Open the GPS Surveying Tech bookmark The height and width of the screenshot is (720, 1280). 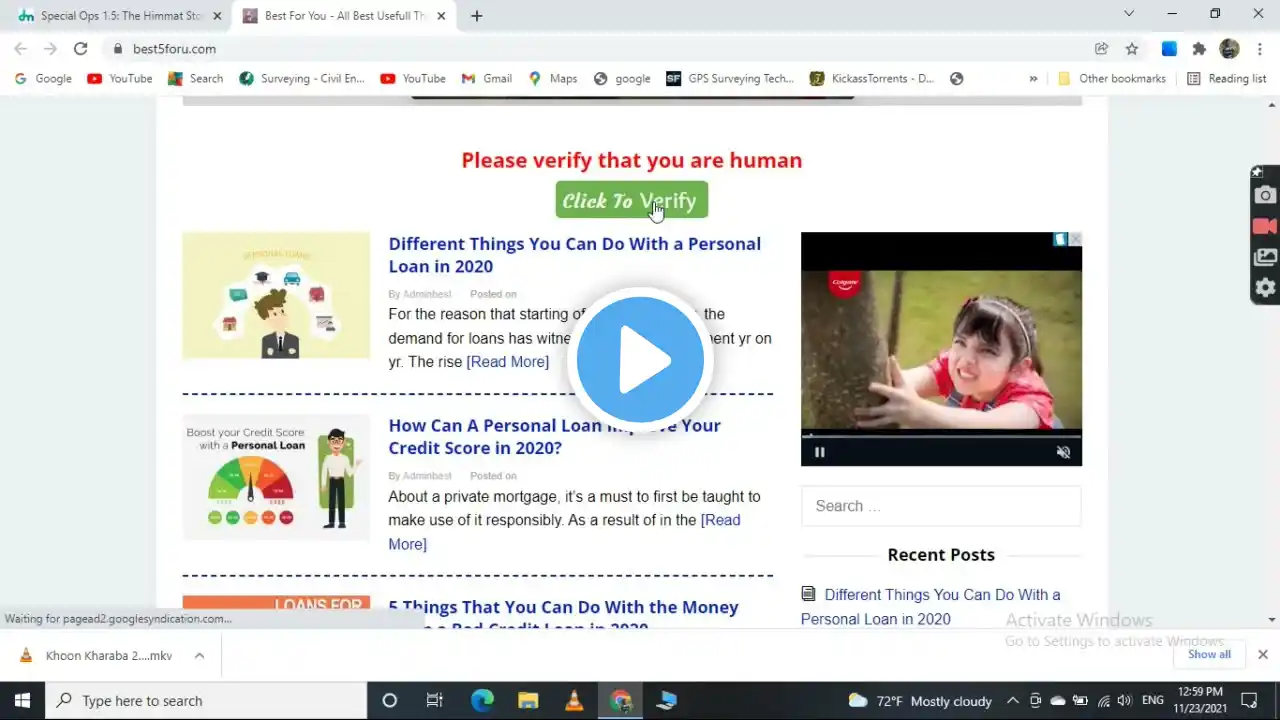click(730, 79)
